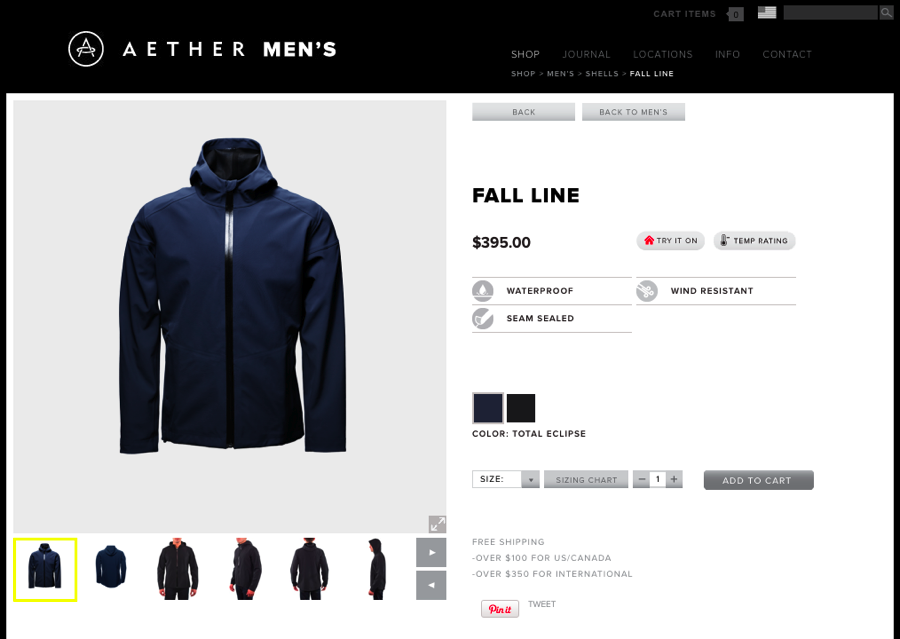Increase quantity with plus button

(x=674, y=479)
